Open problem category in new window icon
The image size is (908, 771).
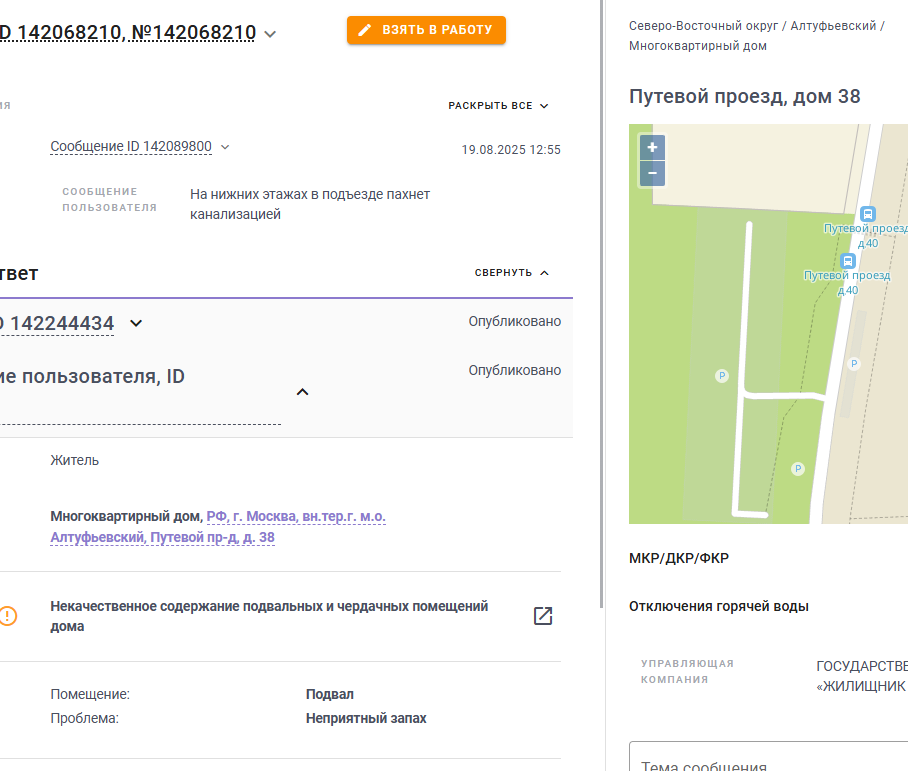point(543,616)
